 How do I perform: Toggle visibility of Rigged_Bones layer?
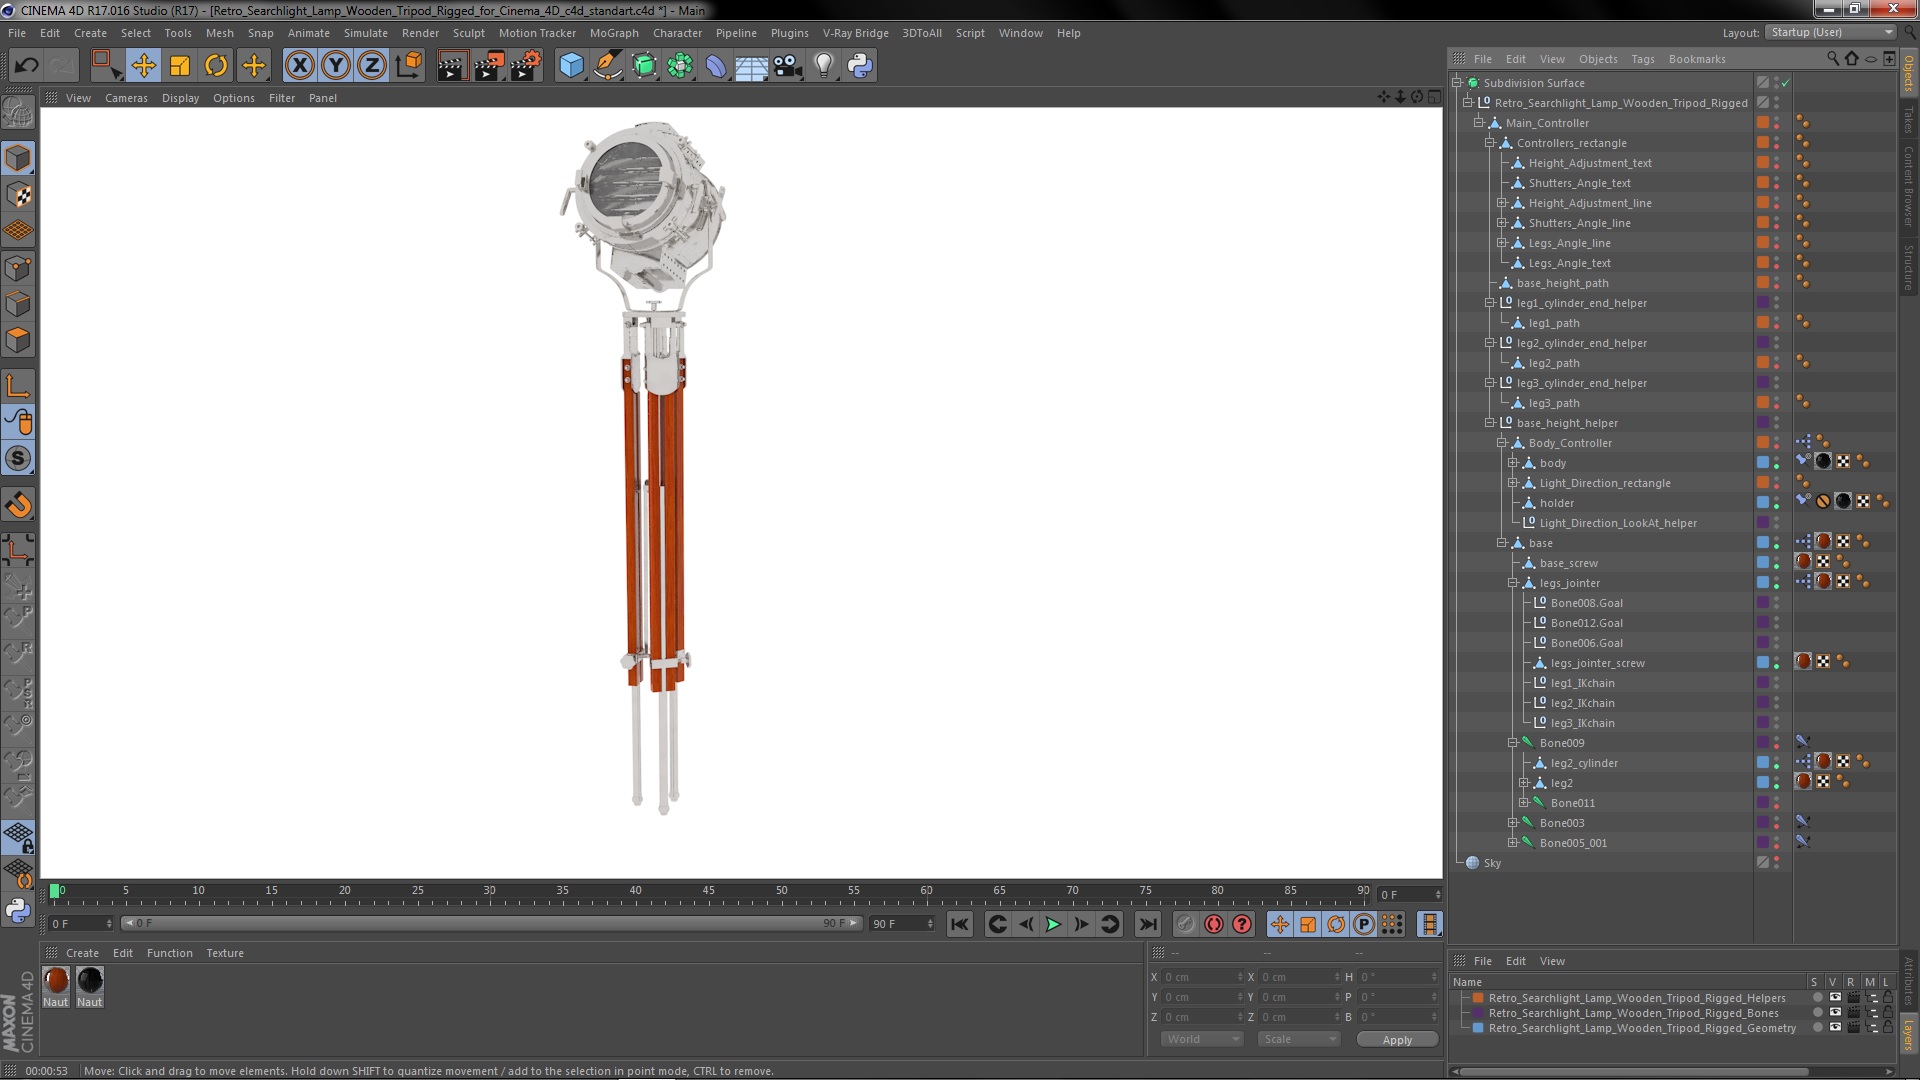coord(1834,1013)
